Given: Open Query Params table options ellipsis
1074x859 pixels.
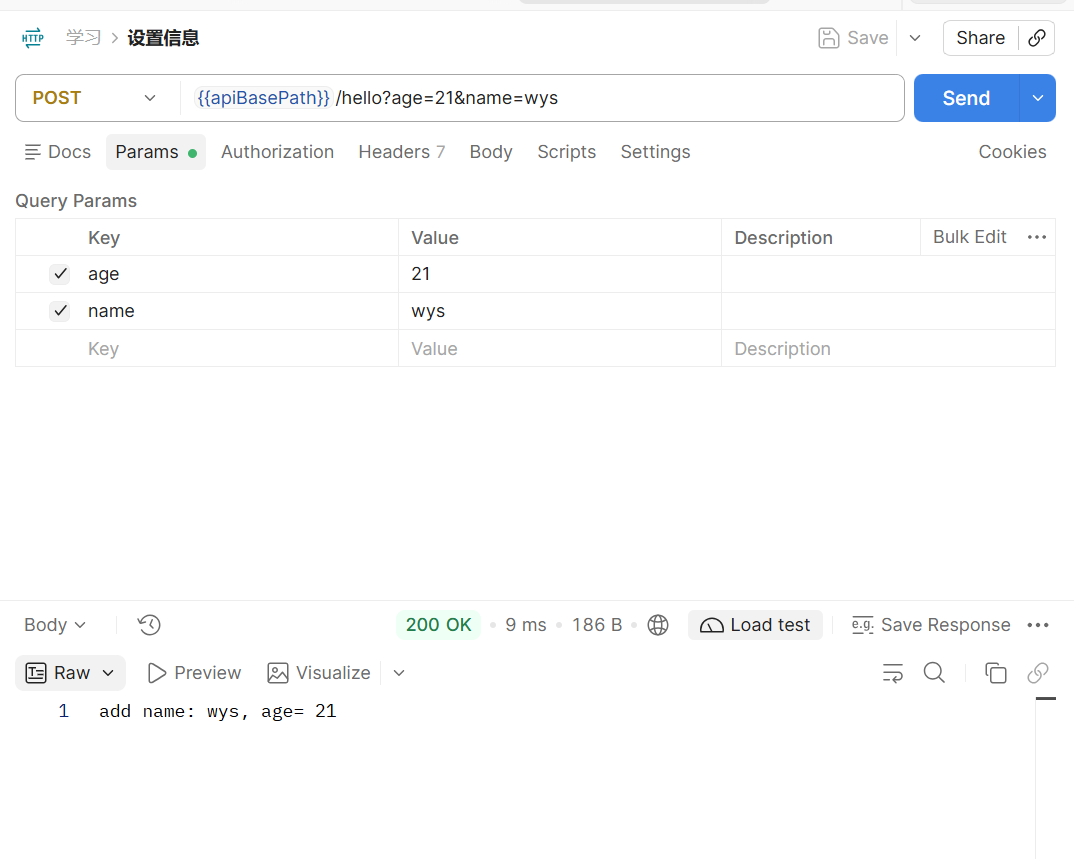Looking at the screenshot, I should pyautogui.click(x=1037, y=237).
